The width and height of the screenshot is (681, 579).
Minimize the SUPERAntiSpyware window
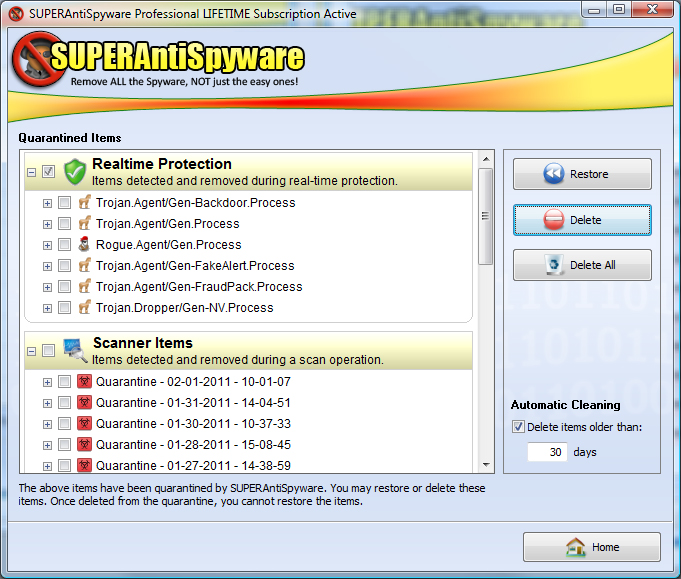594,9
